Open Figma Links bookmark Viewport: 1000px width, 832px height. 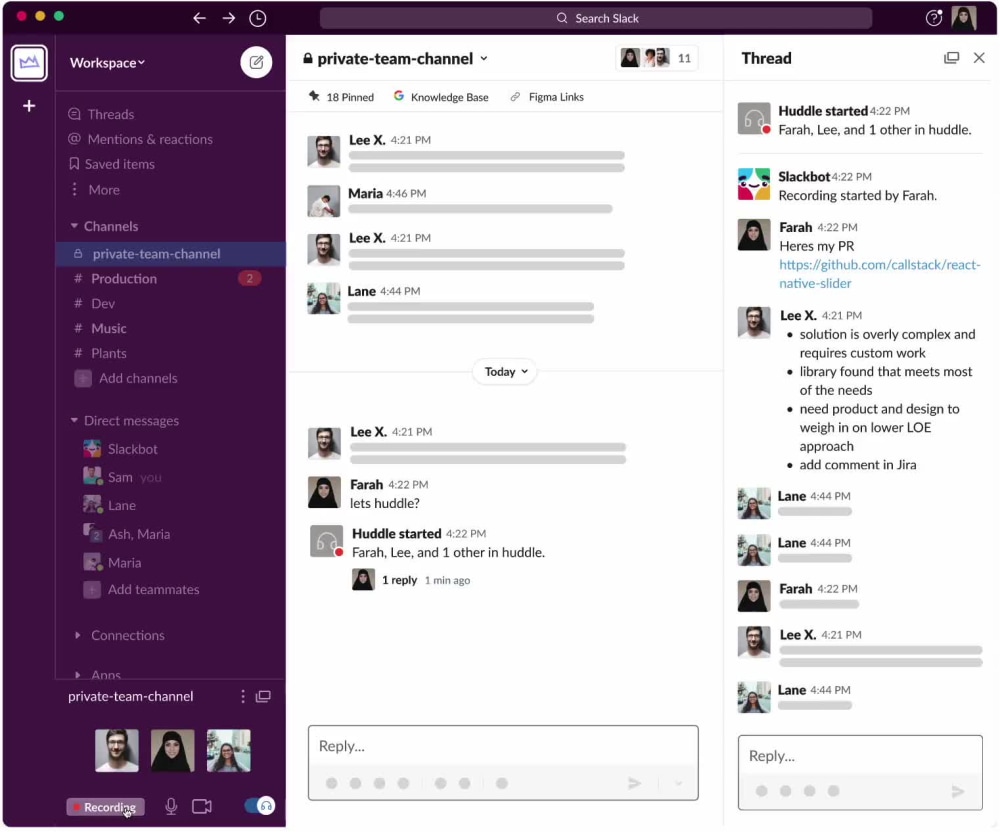(547, 97)
